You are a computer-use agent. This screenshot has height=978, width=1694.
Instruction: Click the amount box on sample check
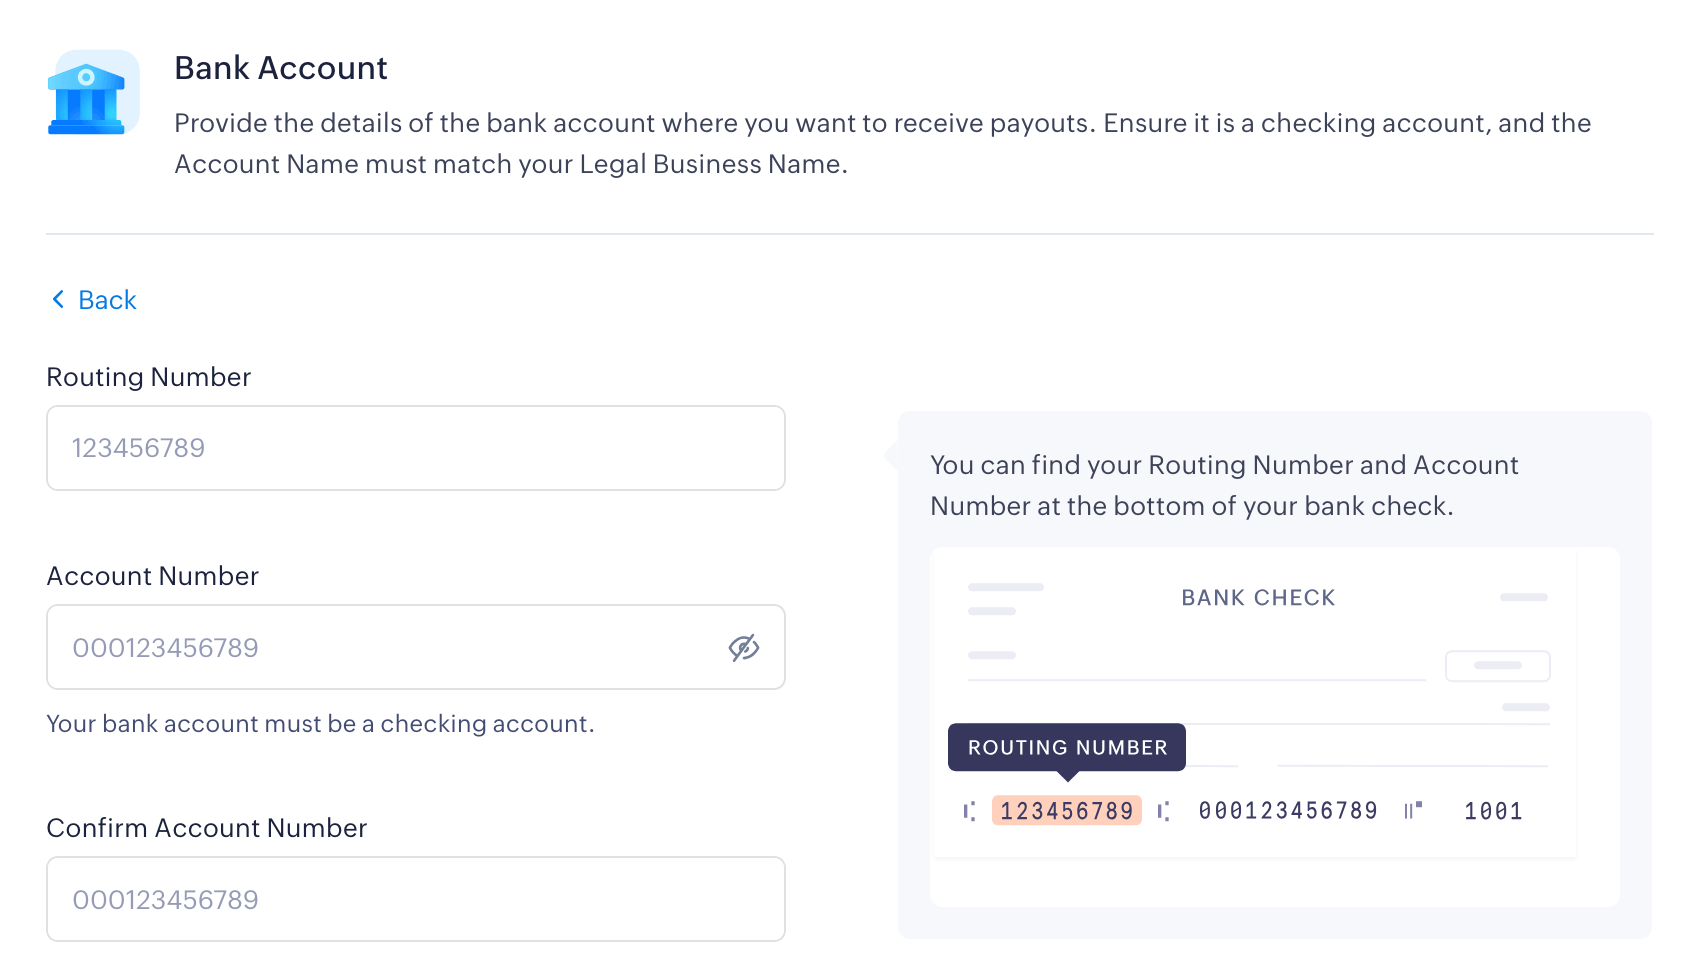tap(1497, 666)
